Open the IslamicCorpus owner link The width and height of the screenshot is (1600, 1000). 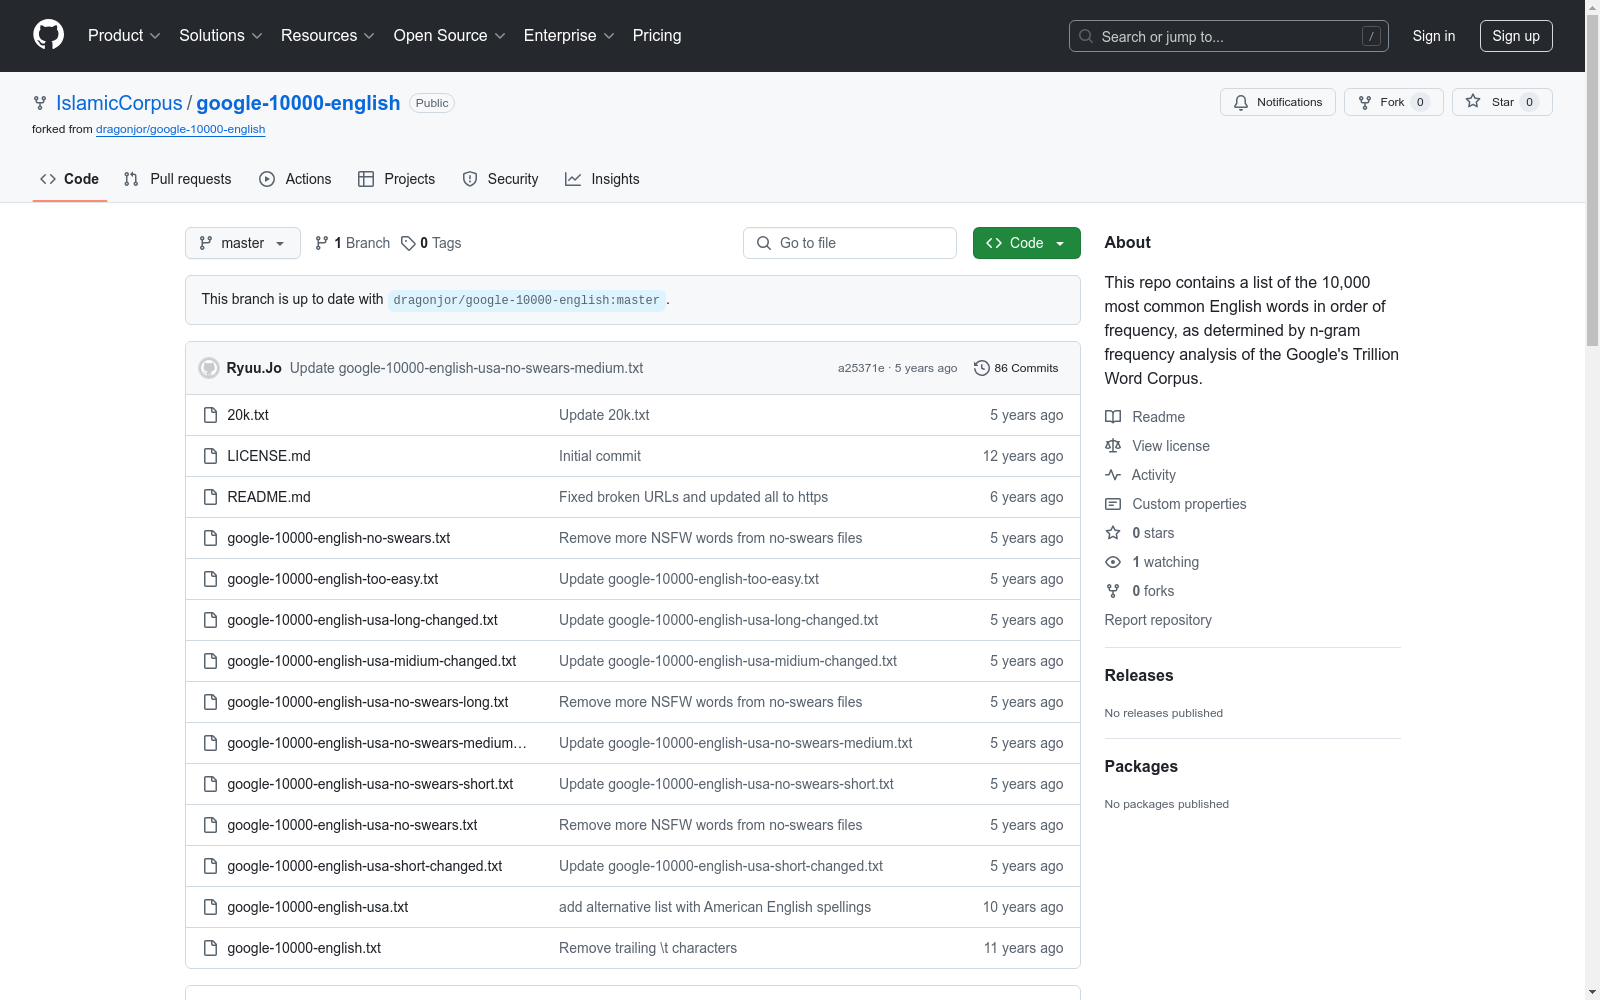[x=119, y=103]
